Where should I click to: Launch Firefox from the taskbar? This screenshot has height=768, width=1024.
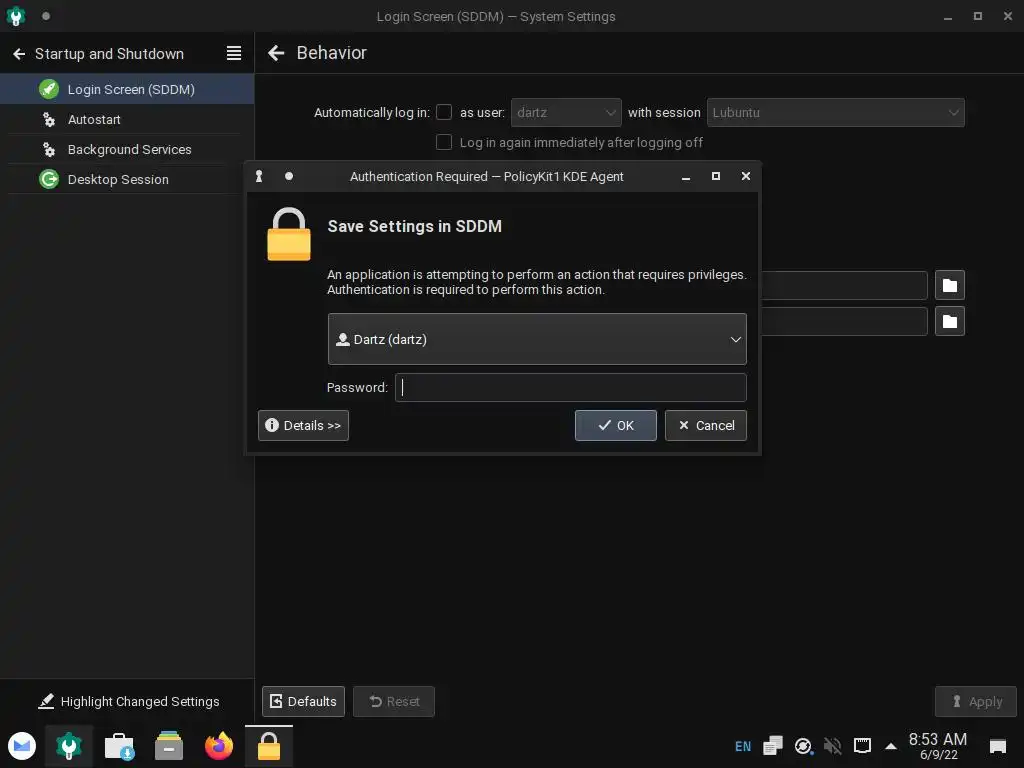(x=219, y=746)
